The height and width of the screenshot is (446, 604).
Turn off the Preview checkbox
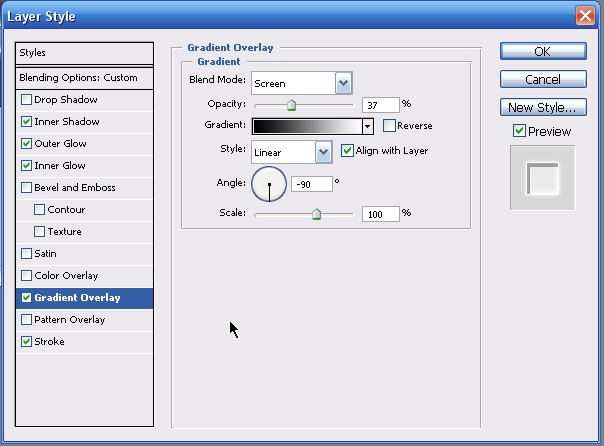click(518, 131)
